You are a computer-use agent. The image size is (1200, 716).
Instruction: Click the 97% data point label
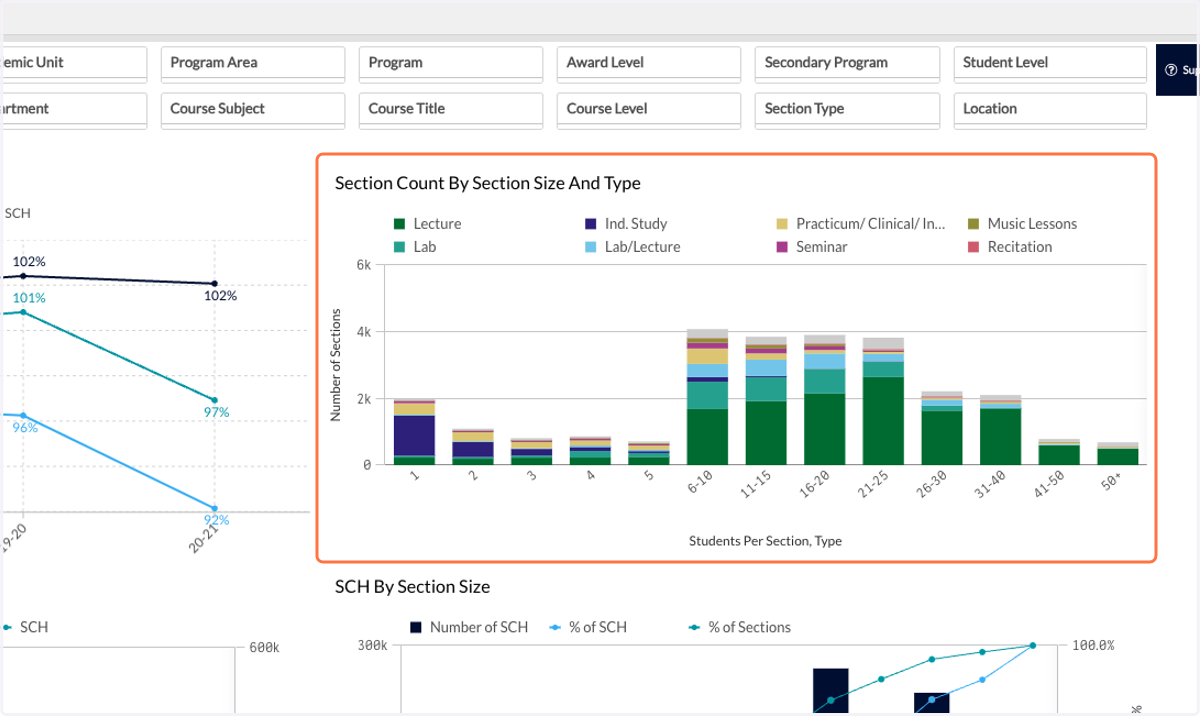pos(217,413)
